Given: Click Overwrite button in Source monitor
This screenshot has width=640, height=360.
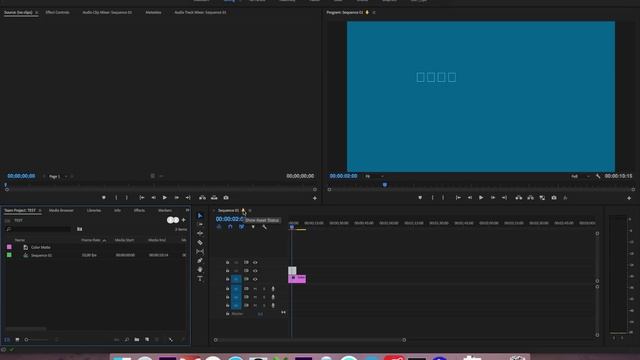Looking at the screenshot, I should [x=214, y=198].
